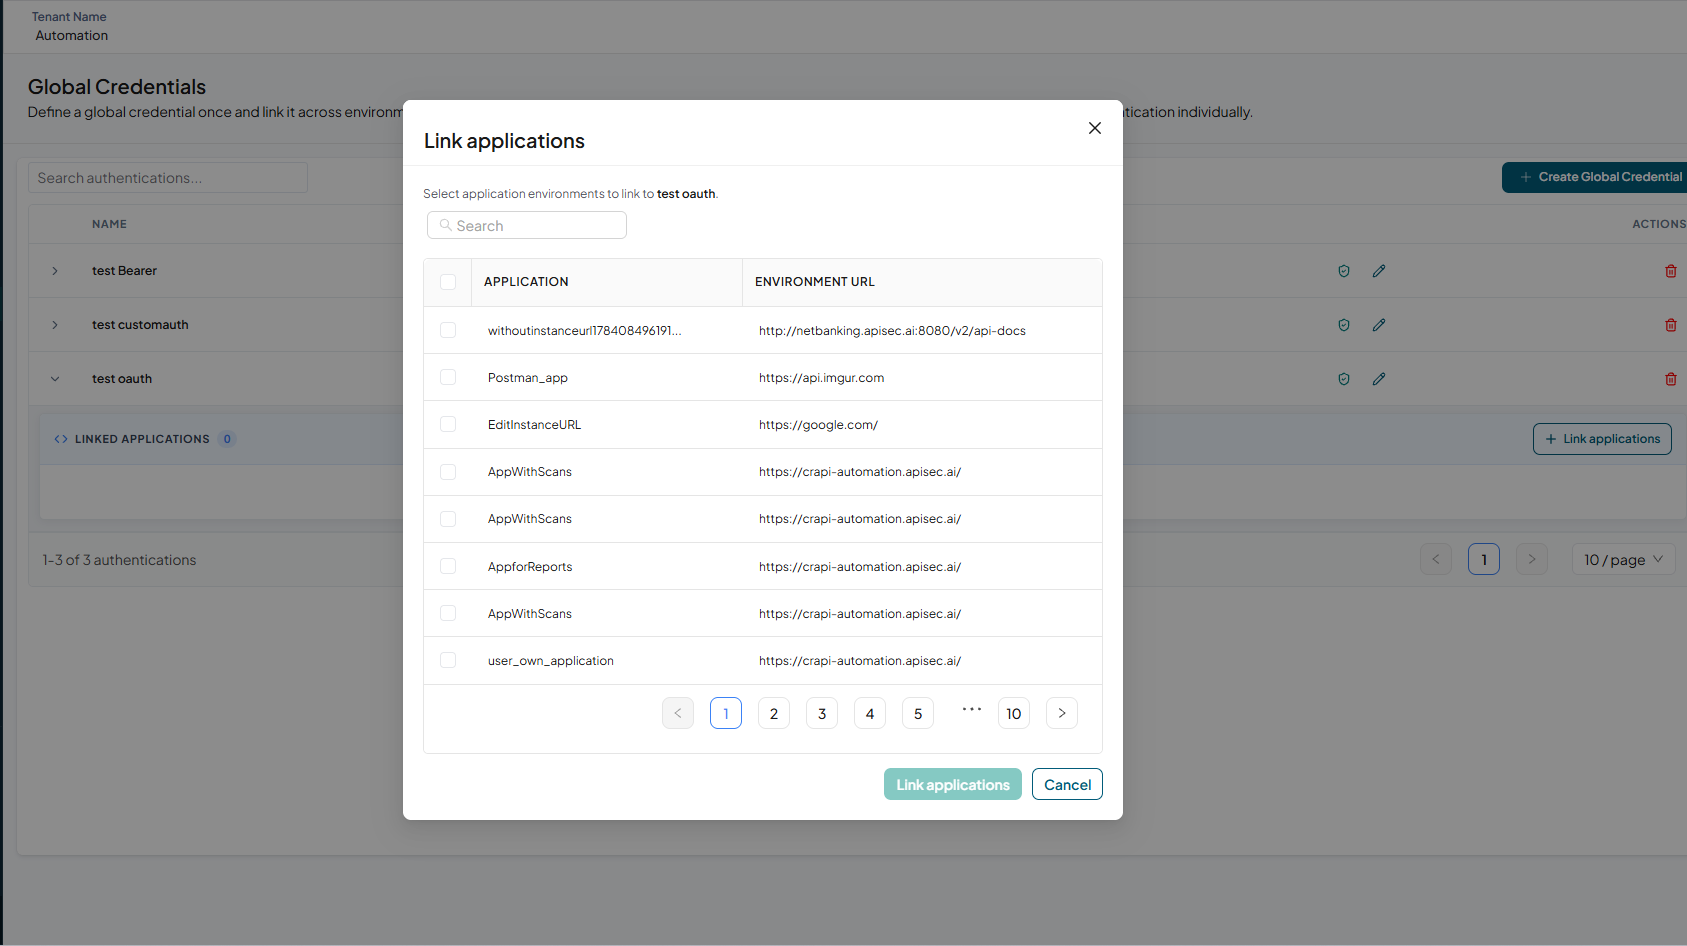Click the edit pencil for test oauth
This screenshot has width=1687, height=946.
[x=1379, y=379]
